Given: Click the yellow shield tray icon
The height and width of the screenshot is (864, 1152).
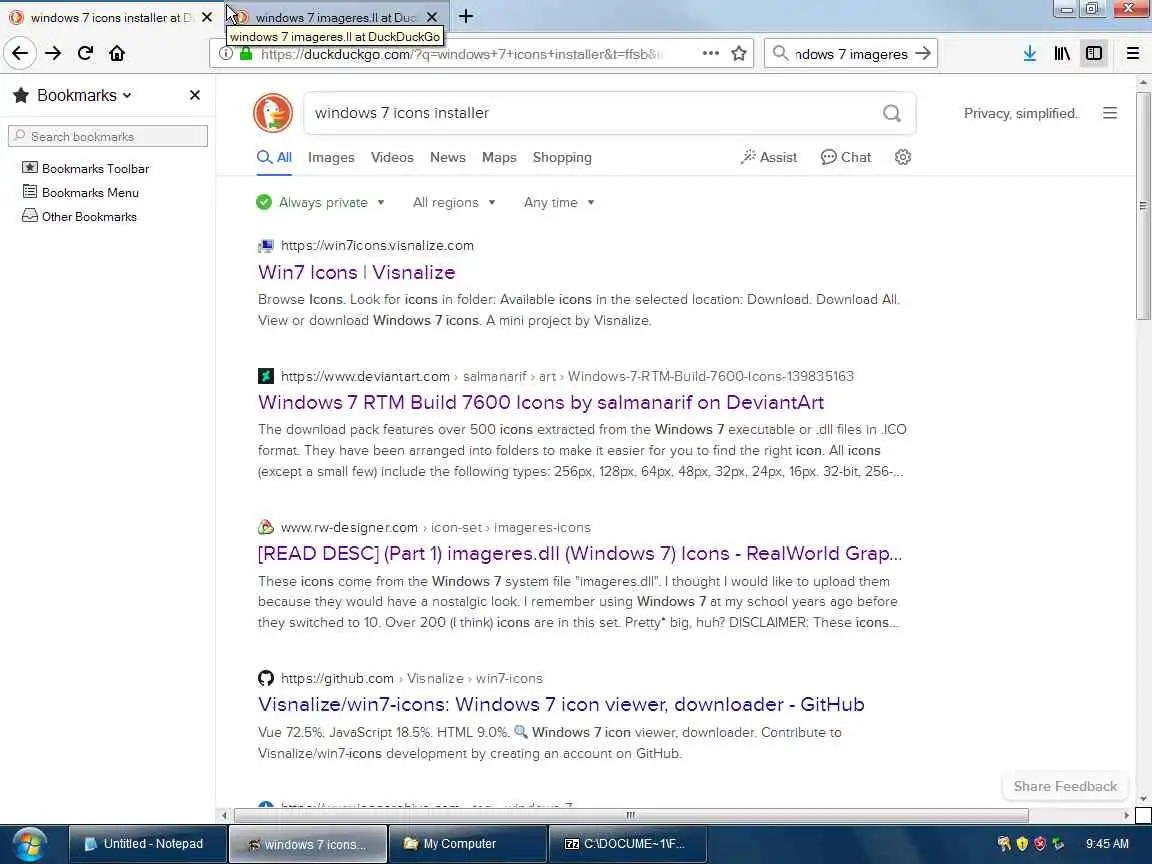Looking at the screenshot, I should point(1021,844).
